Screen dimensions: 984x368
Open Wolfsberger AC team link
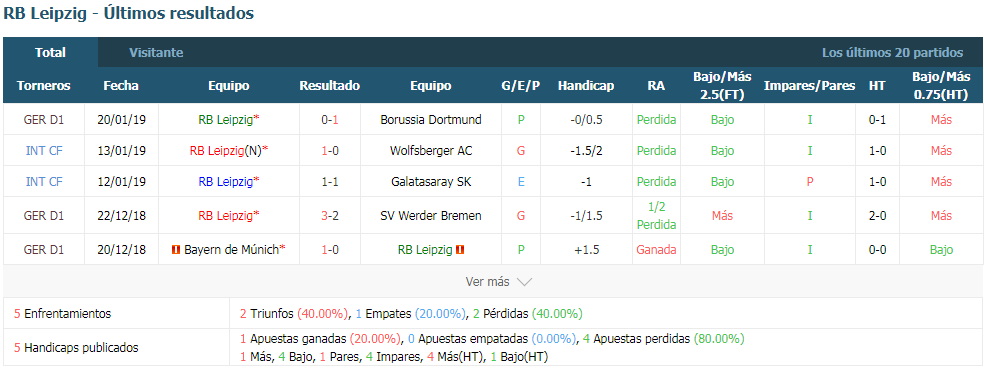coord(431,151)
